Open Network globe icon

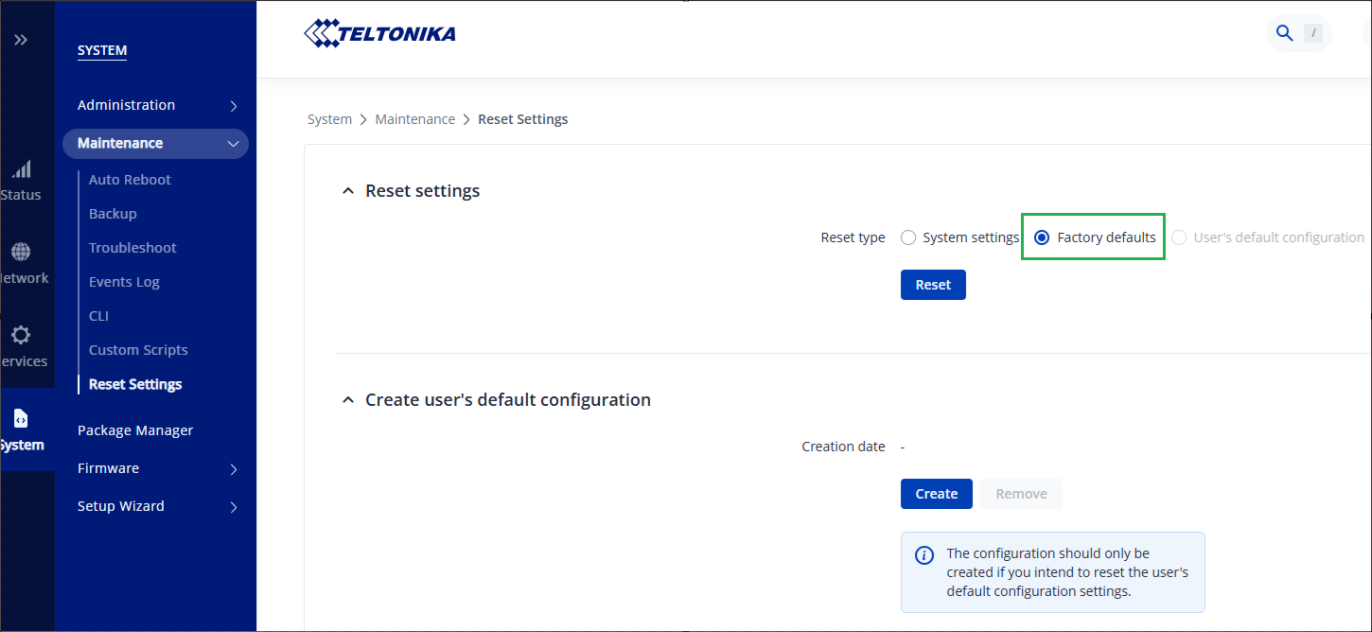click(x=21, y=252)
